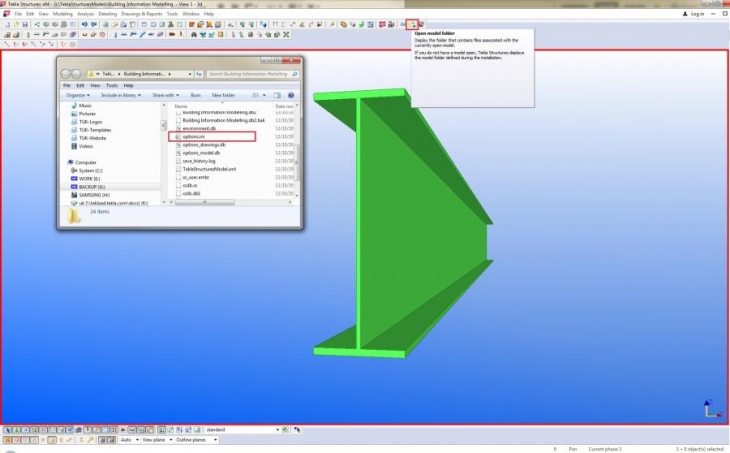Click the Refresh icon beside Explorer address bar
The height and width of the screenshot is (453, 730).
tap(199, 74)
